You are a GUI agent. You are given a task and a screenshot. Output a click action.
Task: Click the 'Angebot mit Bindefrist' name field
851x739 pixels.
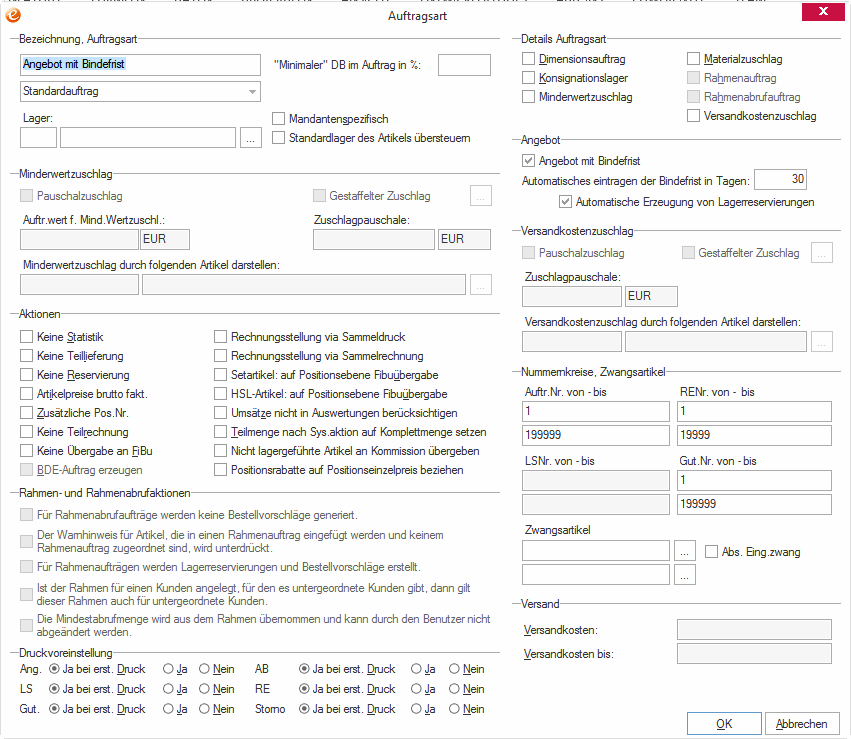point(140,65)
